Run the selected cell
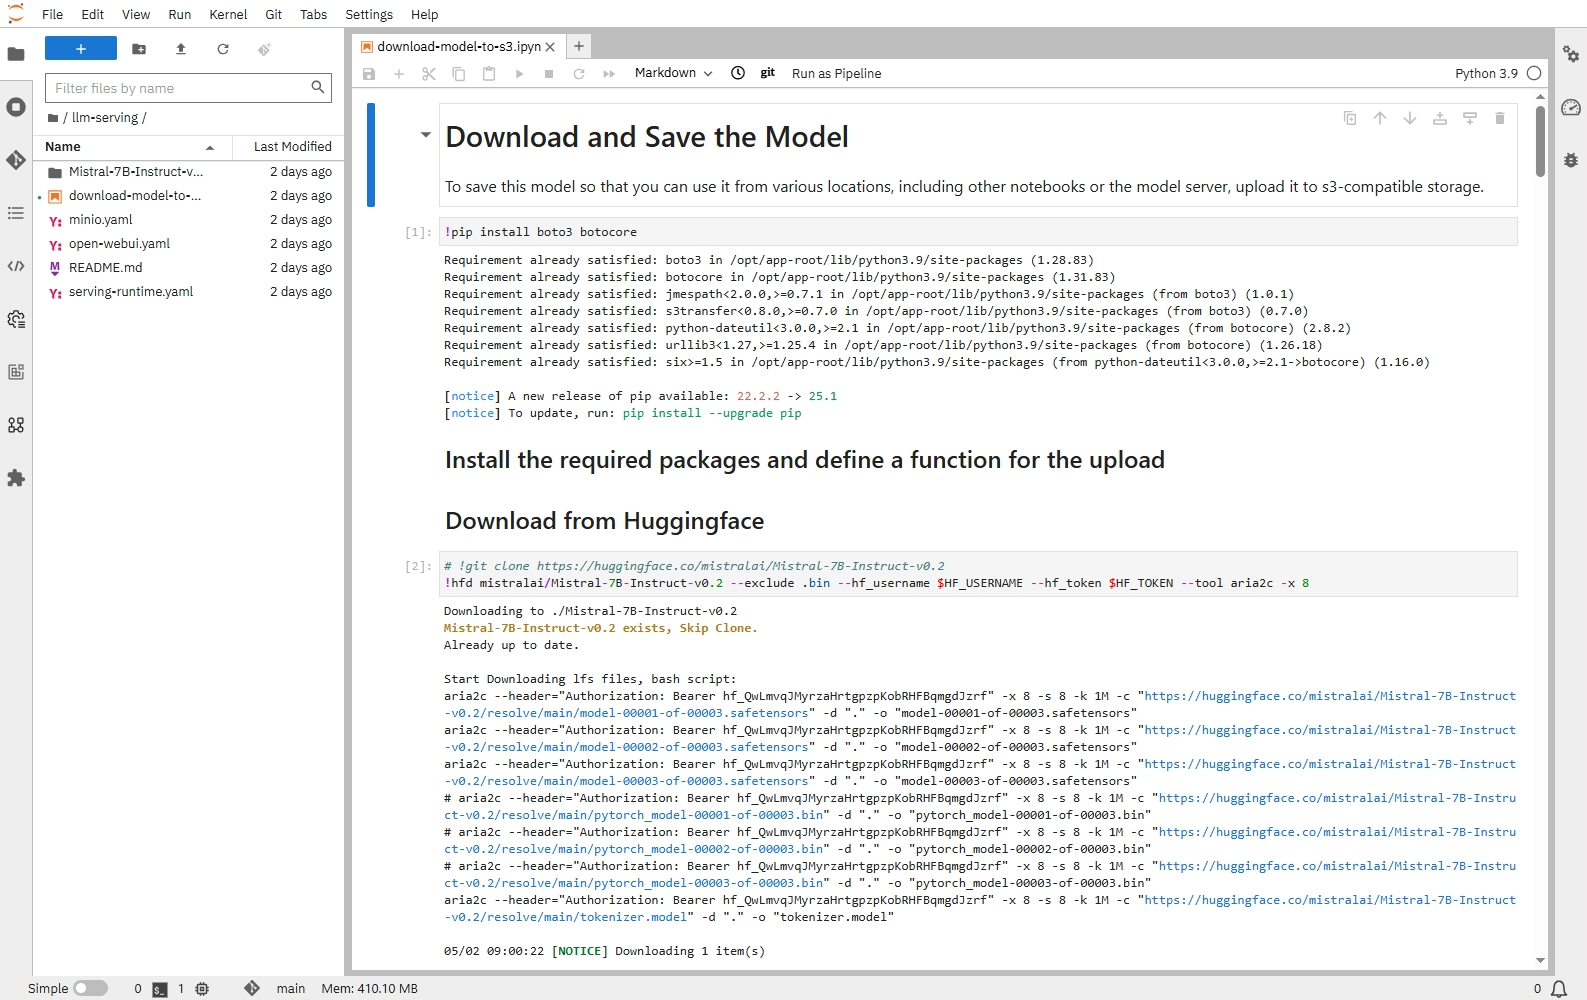Viewport: 1587px width, 1000px height. 519,74
